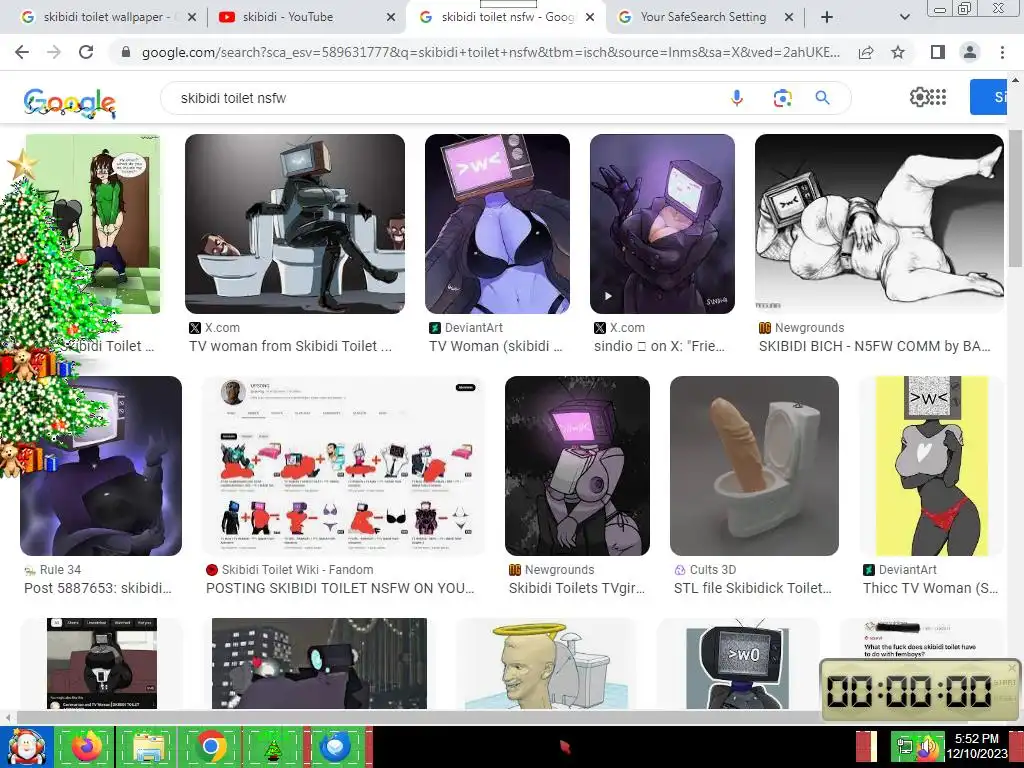
Task: Click the 00:00:00 timer widget
Action: [x=920, y=691]
